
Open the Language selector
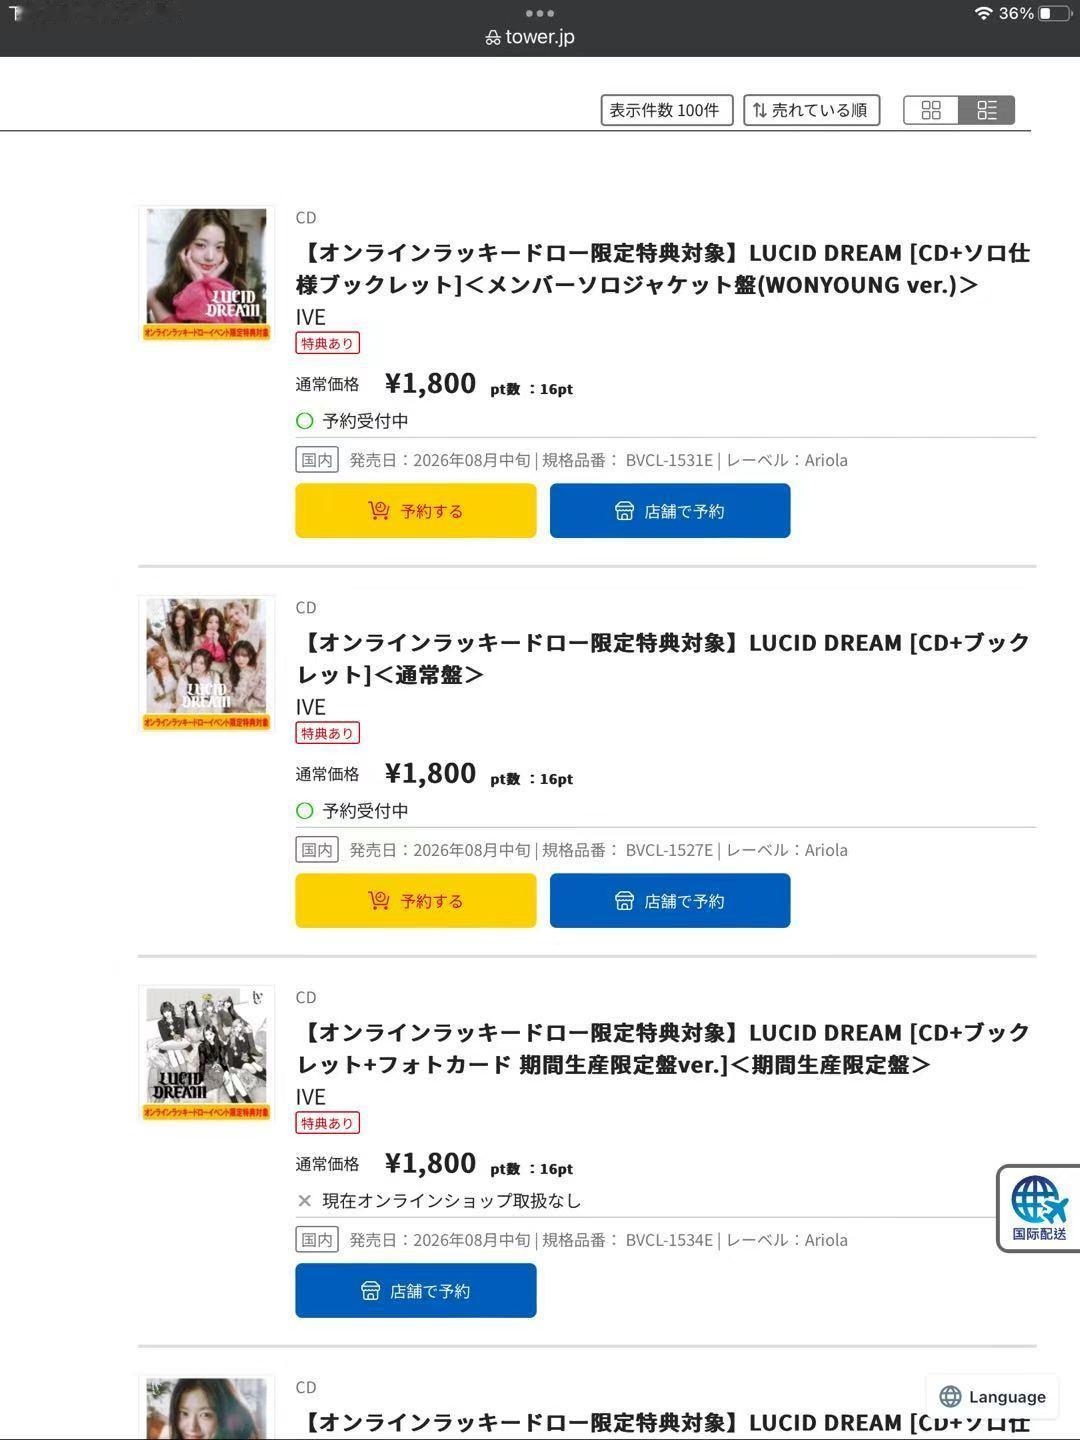click(x=993, y=1397)
